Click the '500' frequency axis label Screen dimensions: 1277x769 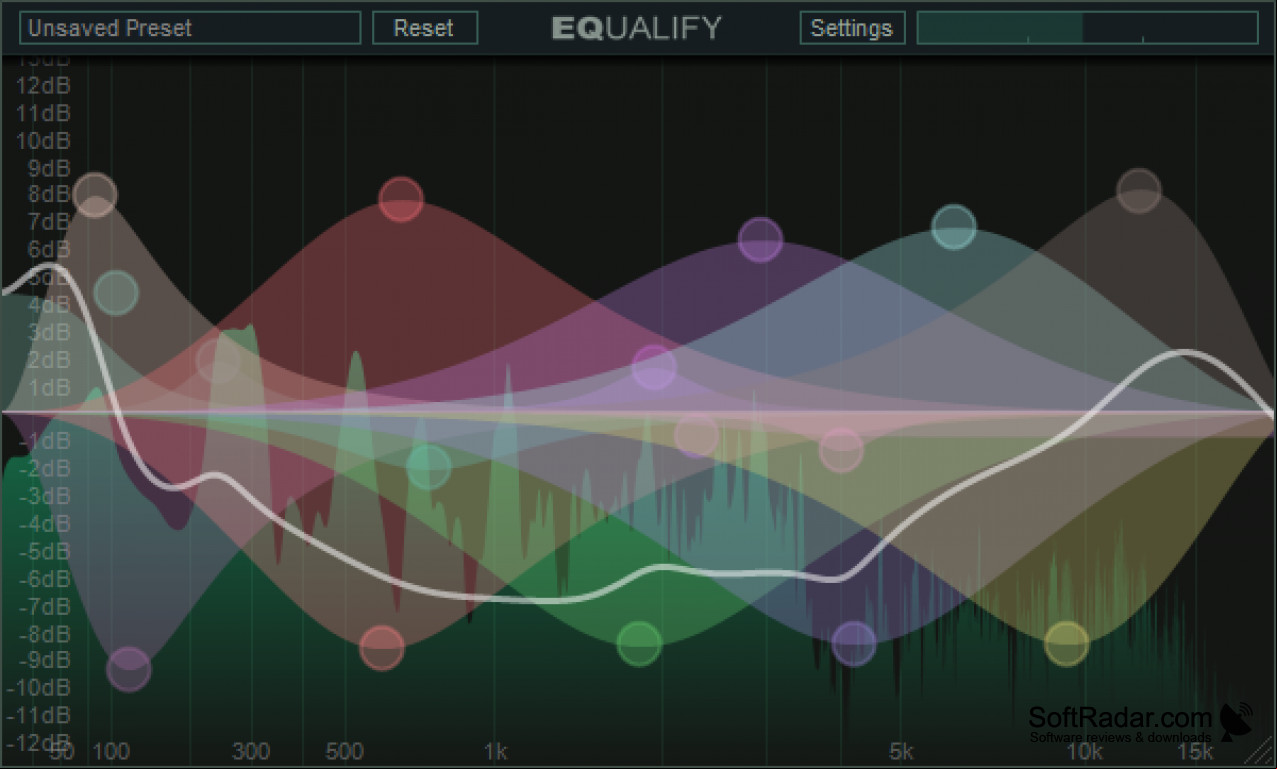(x=344, y=752)
